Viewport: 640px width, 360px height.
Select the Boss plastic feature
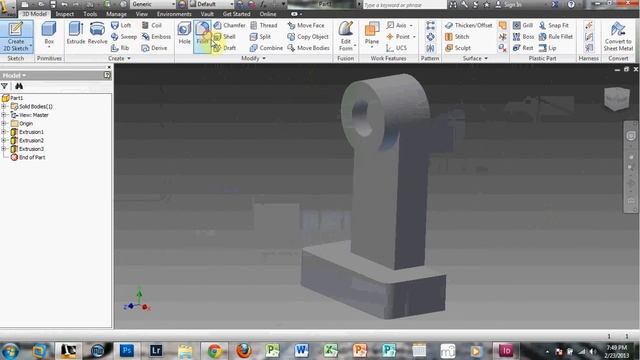pyautogui.click(x=523, y=37)
